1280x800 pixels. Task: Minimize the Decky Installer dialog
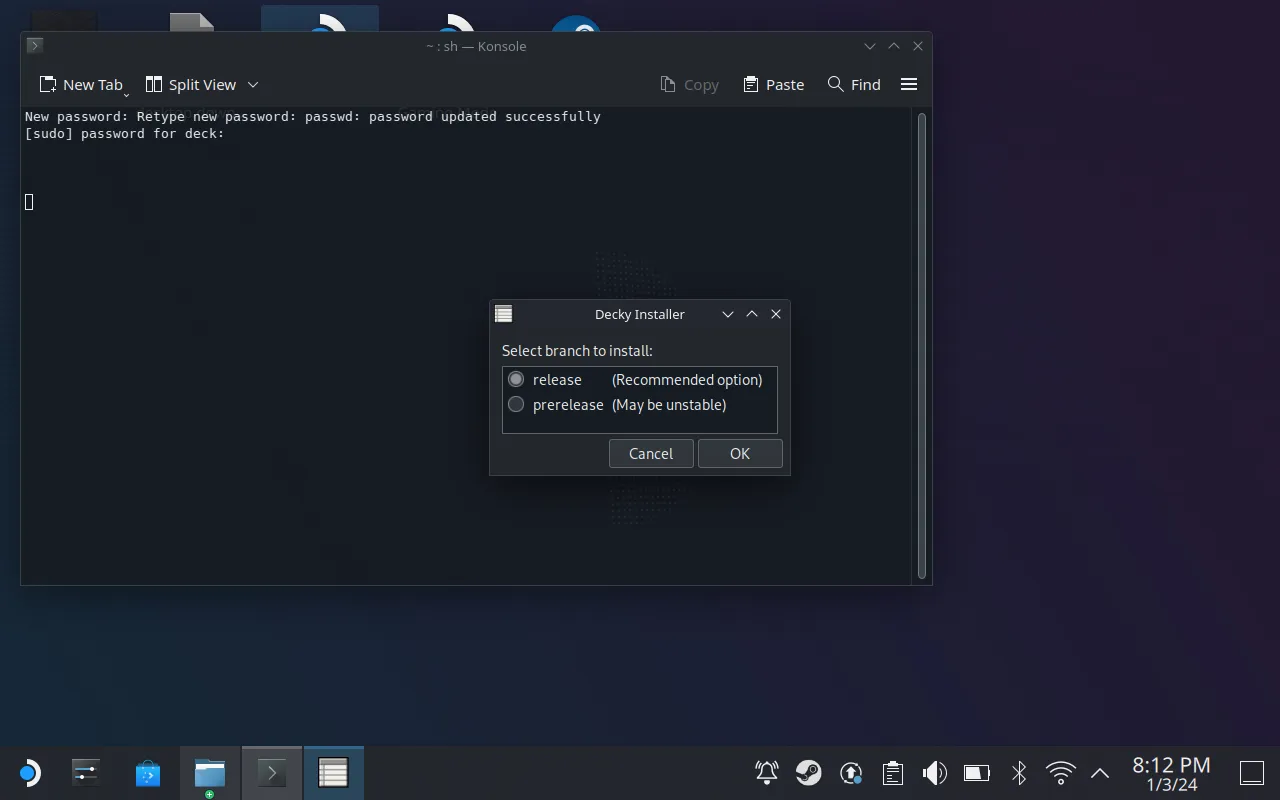coord(728,314)
